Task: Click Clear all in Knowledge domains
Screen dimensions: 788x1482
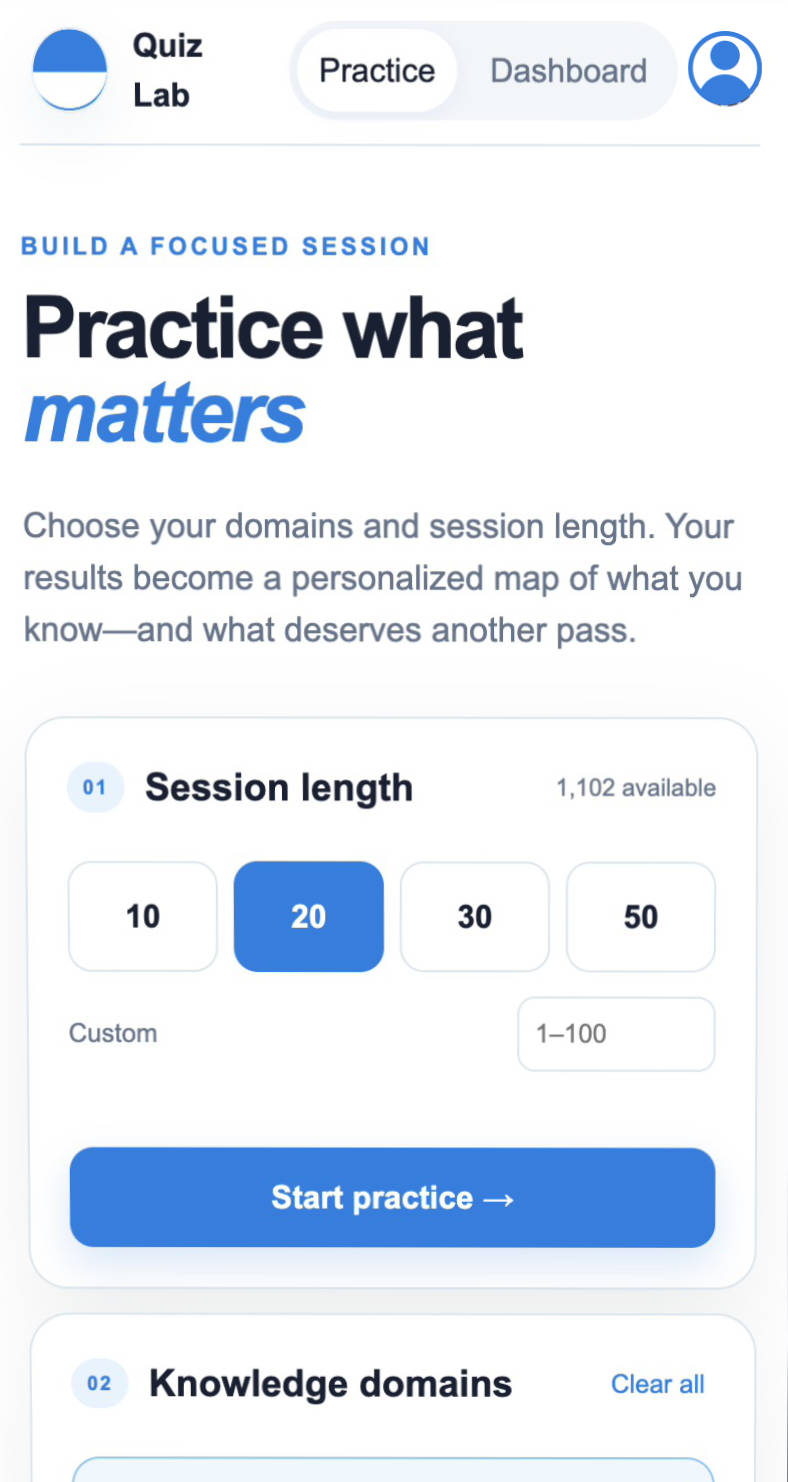Action: tap(658, 1384)
